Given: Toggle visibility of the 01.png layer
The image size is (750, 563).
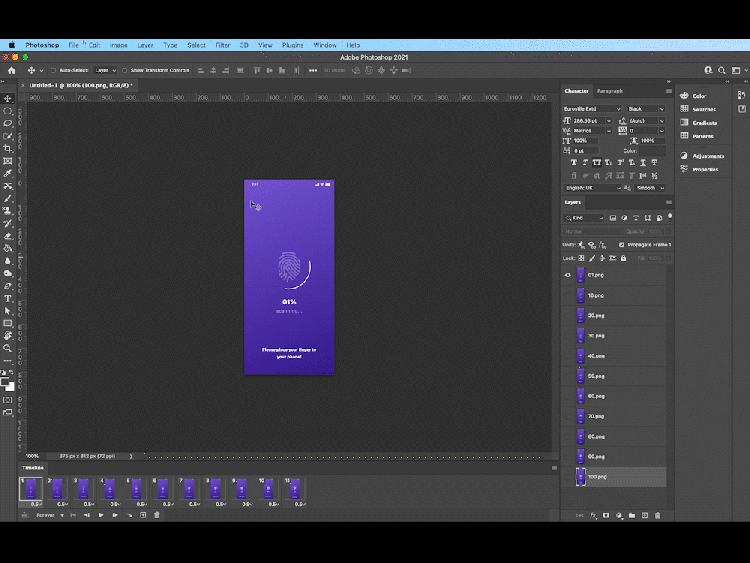Looking at the screenshot, I should 568,275.
